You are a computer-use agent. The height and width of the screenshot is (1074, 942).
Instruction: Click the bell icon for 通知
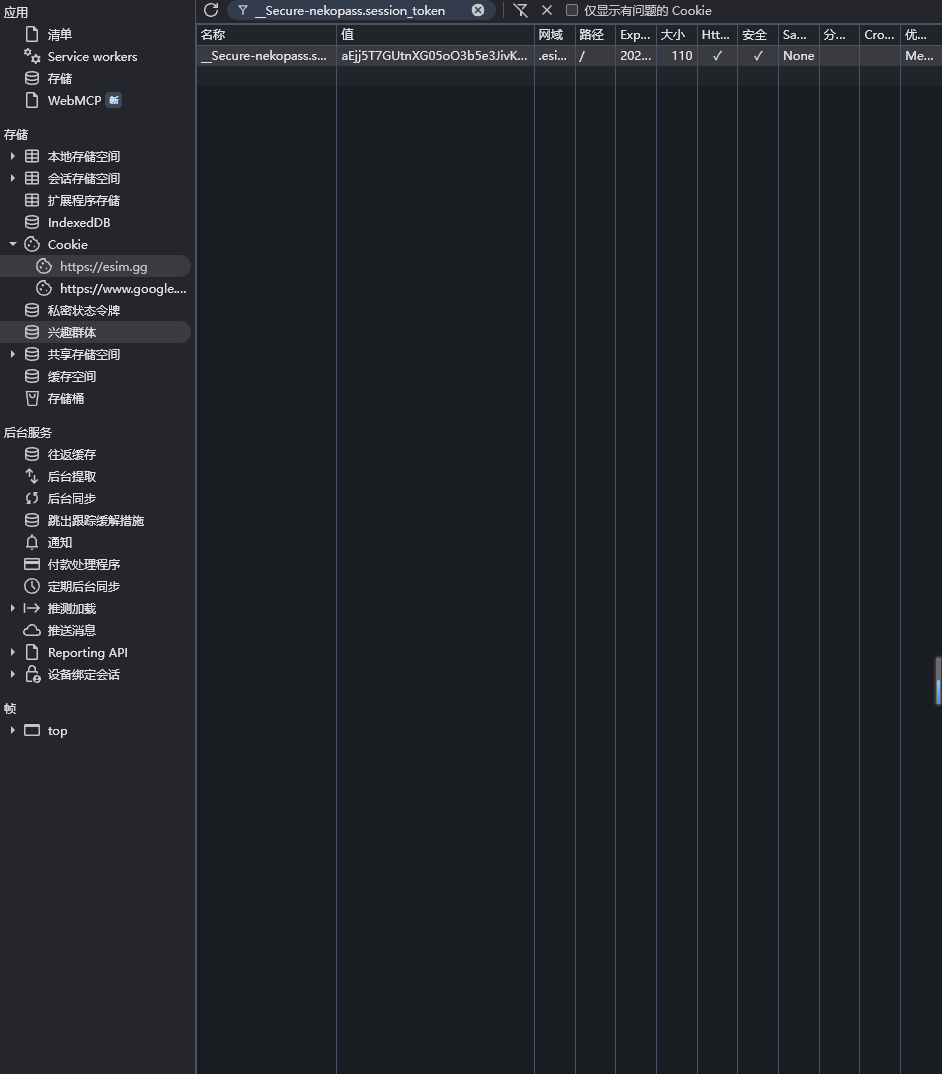coord(32,542)
